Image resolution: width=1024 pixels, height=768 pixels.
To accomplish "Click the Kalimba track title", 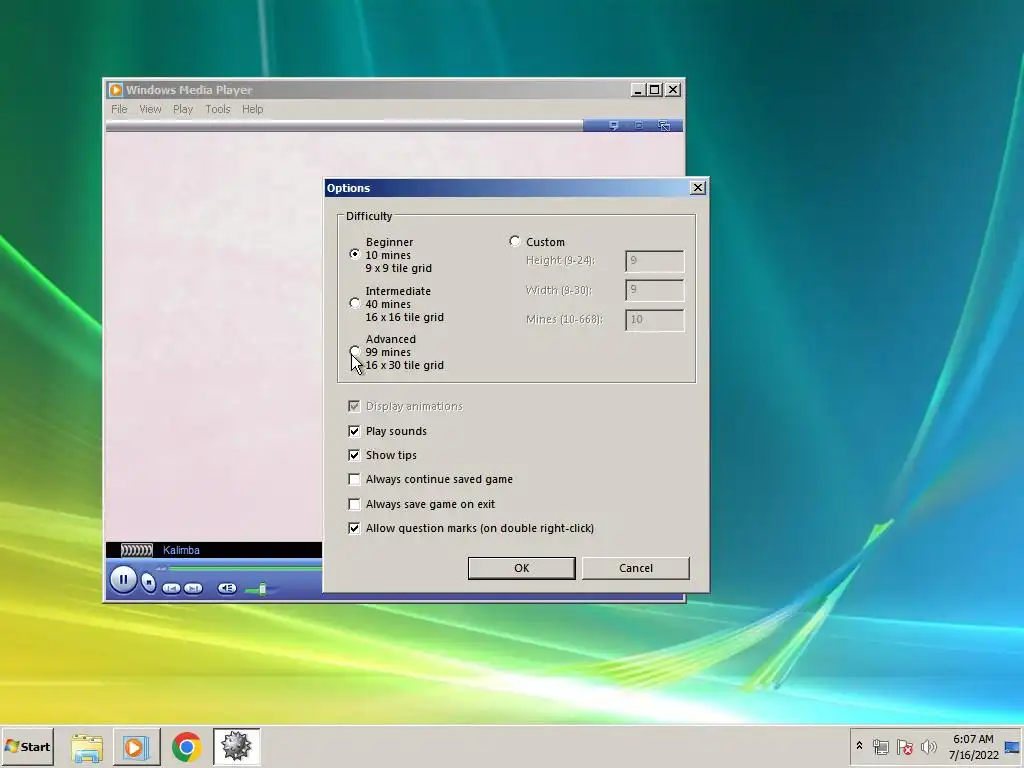I will (181, 550).
